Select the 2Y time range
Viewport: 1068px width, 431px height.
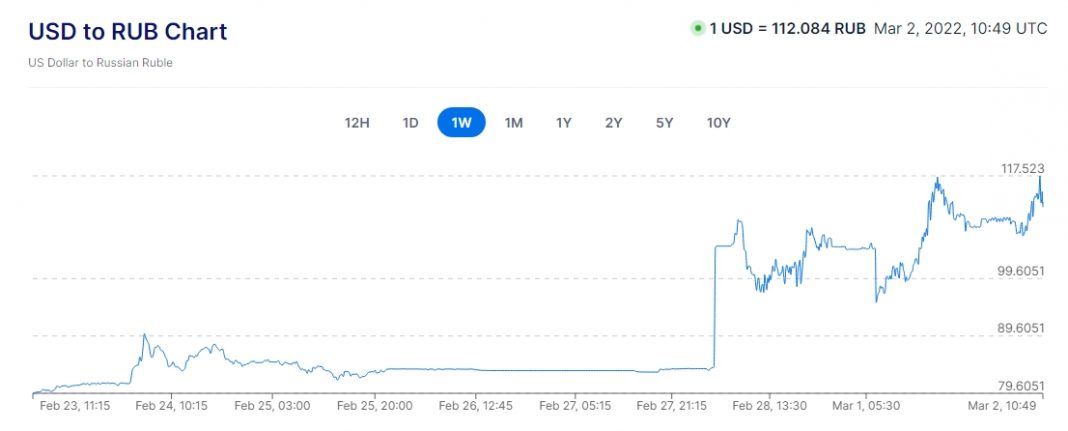(613, 123)
